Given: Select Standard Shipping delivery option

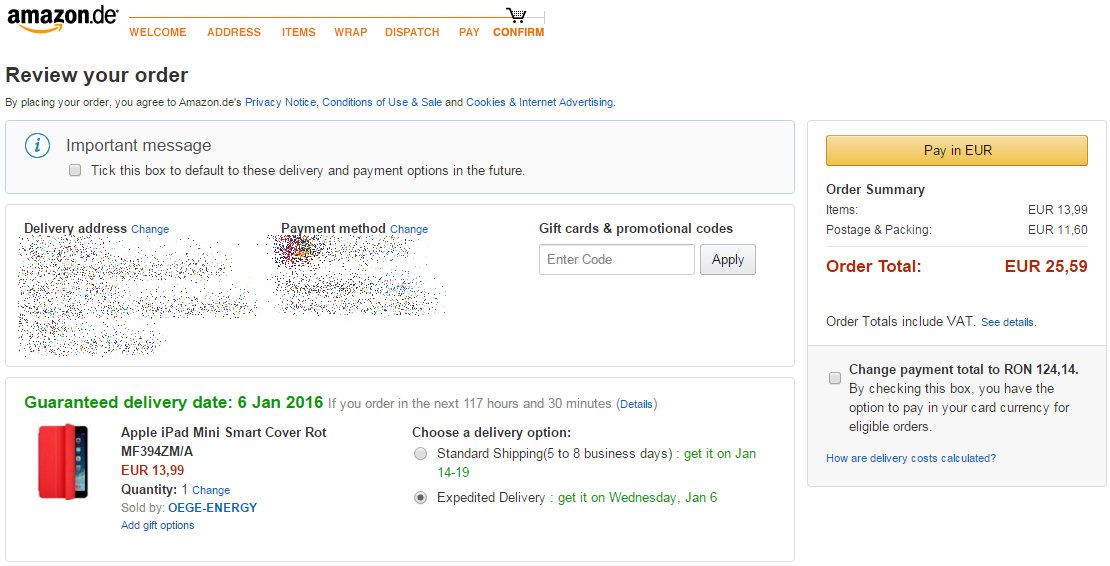Looking at the screenshot, I should [420, 454].
